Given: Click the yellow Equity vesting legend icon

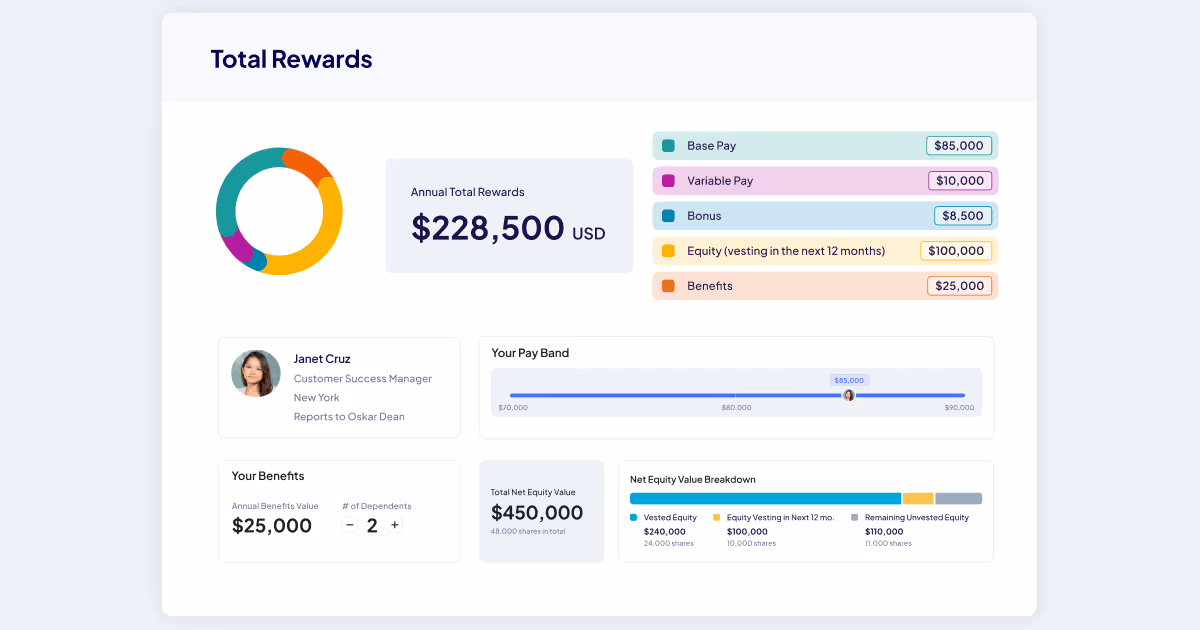Looking at the screenshot, I should (664, 250).
